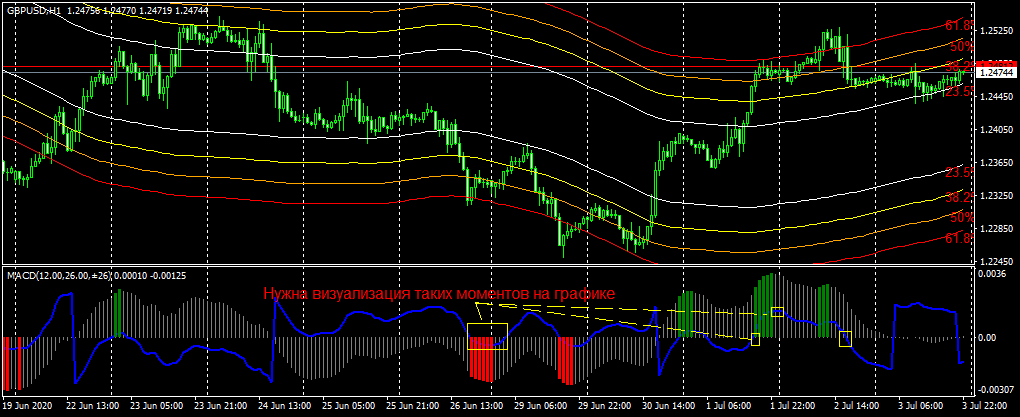Click the 23.5 label near the 1.23650 price
The height and width of the screenshot is (417, 1020).
[x=960, y=172]
